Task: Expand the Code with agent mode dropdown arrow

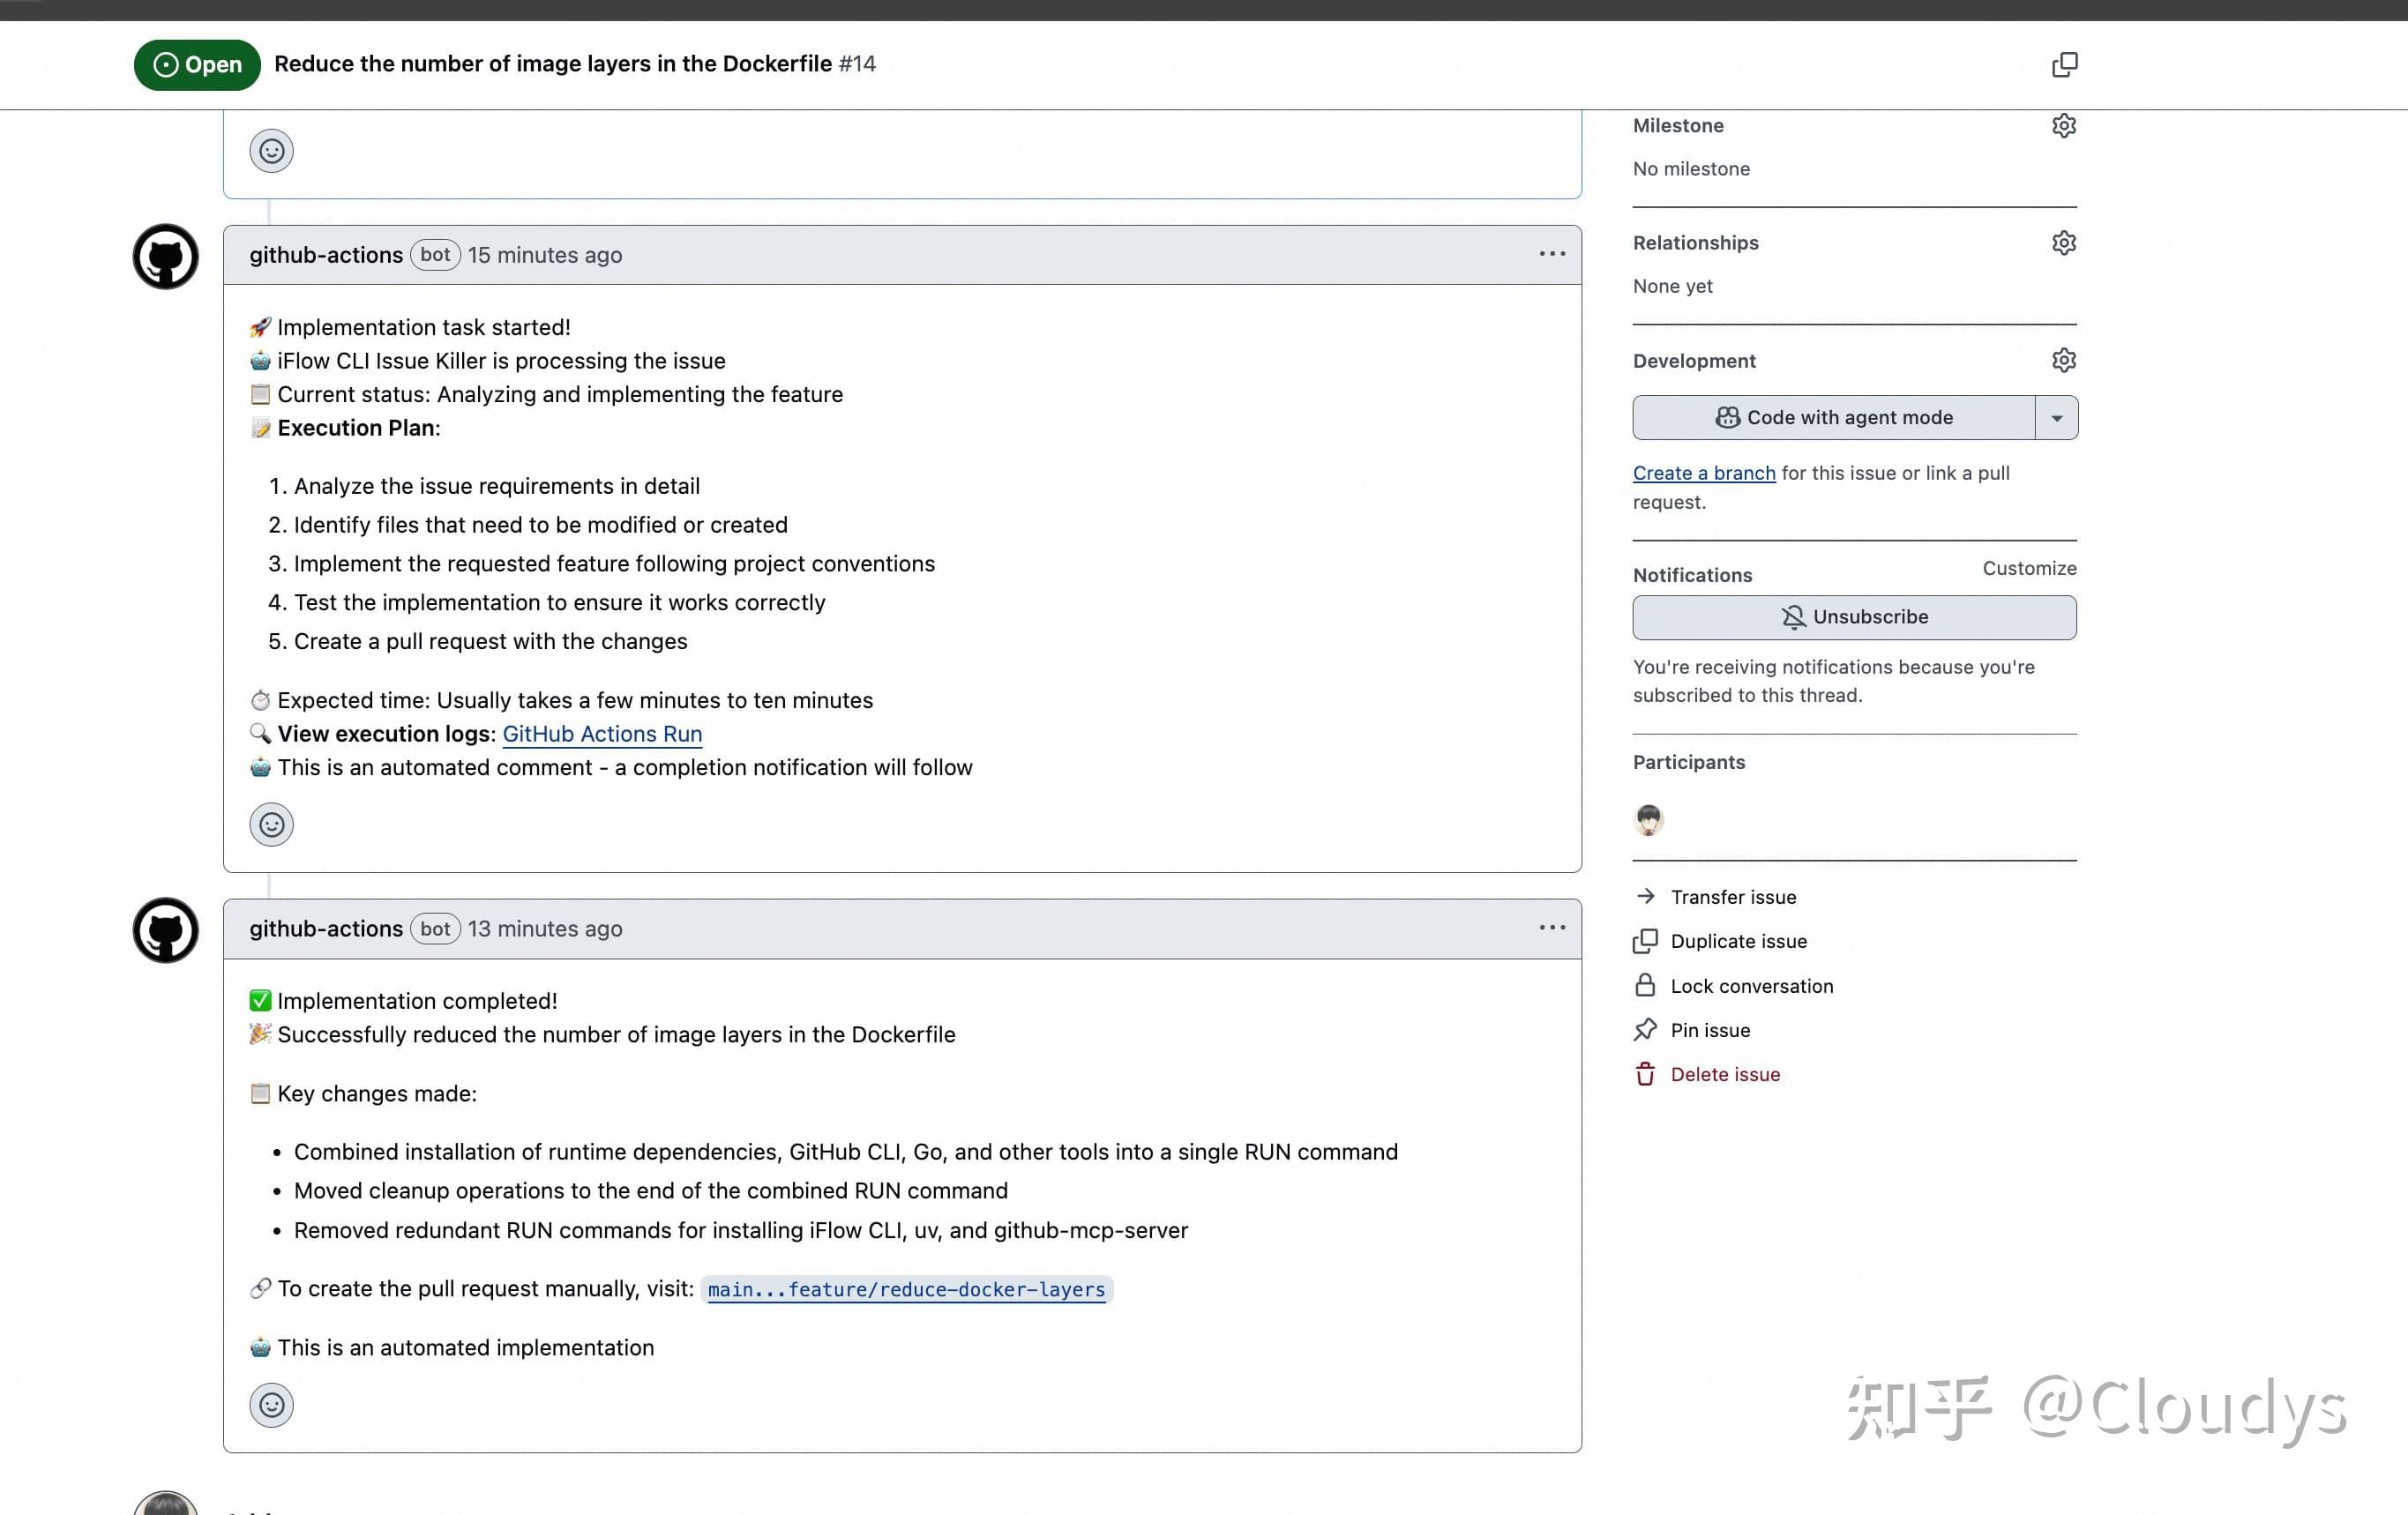Action: pos(2056,418)
